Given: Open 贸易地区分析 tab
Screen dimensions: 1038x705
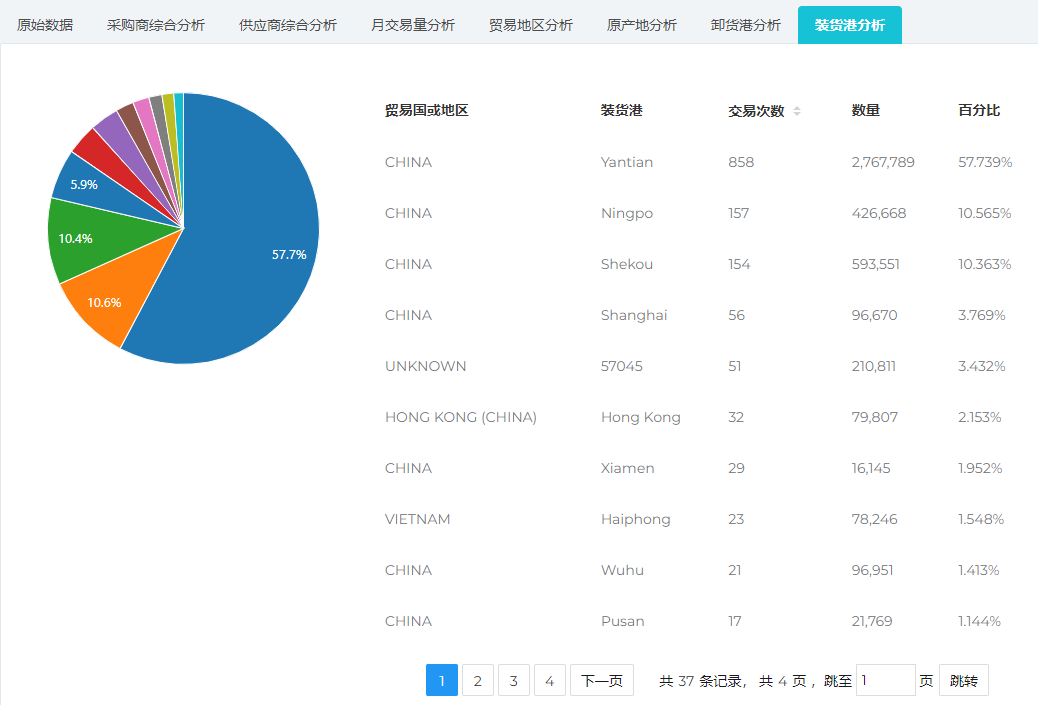Looking at the screenshot, I should [530, 25].
